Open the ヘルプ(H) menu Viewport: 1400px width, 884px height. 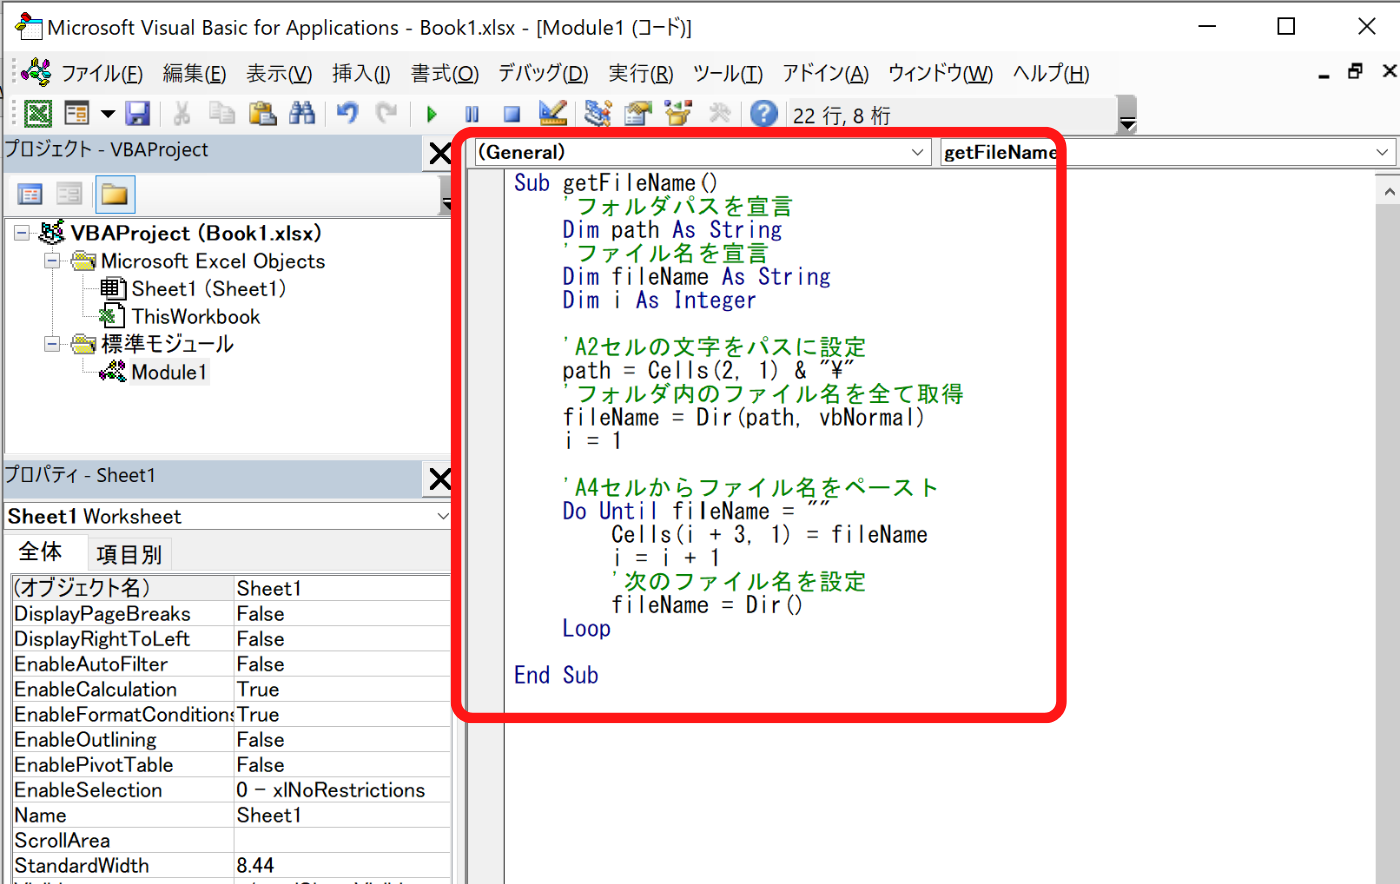1050,73
